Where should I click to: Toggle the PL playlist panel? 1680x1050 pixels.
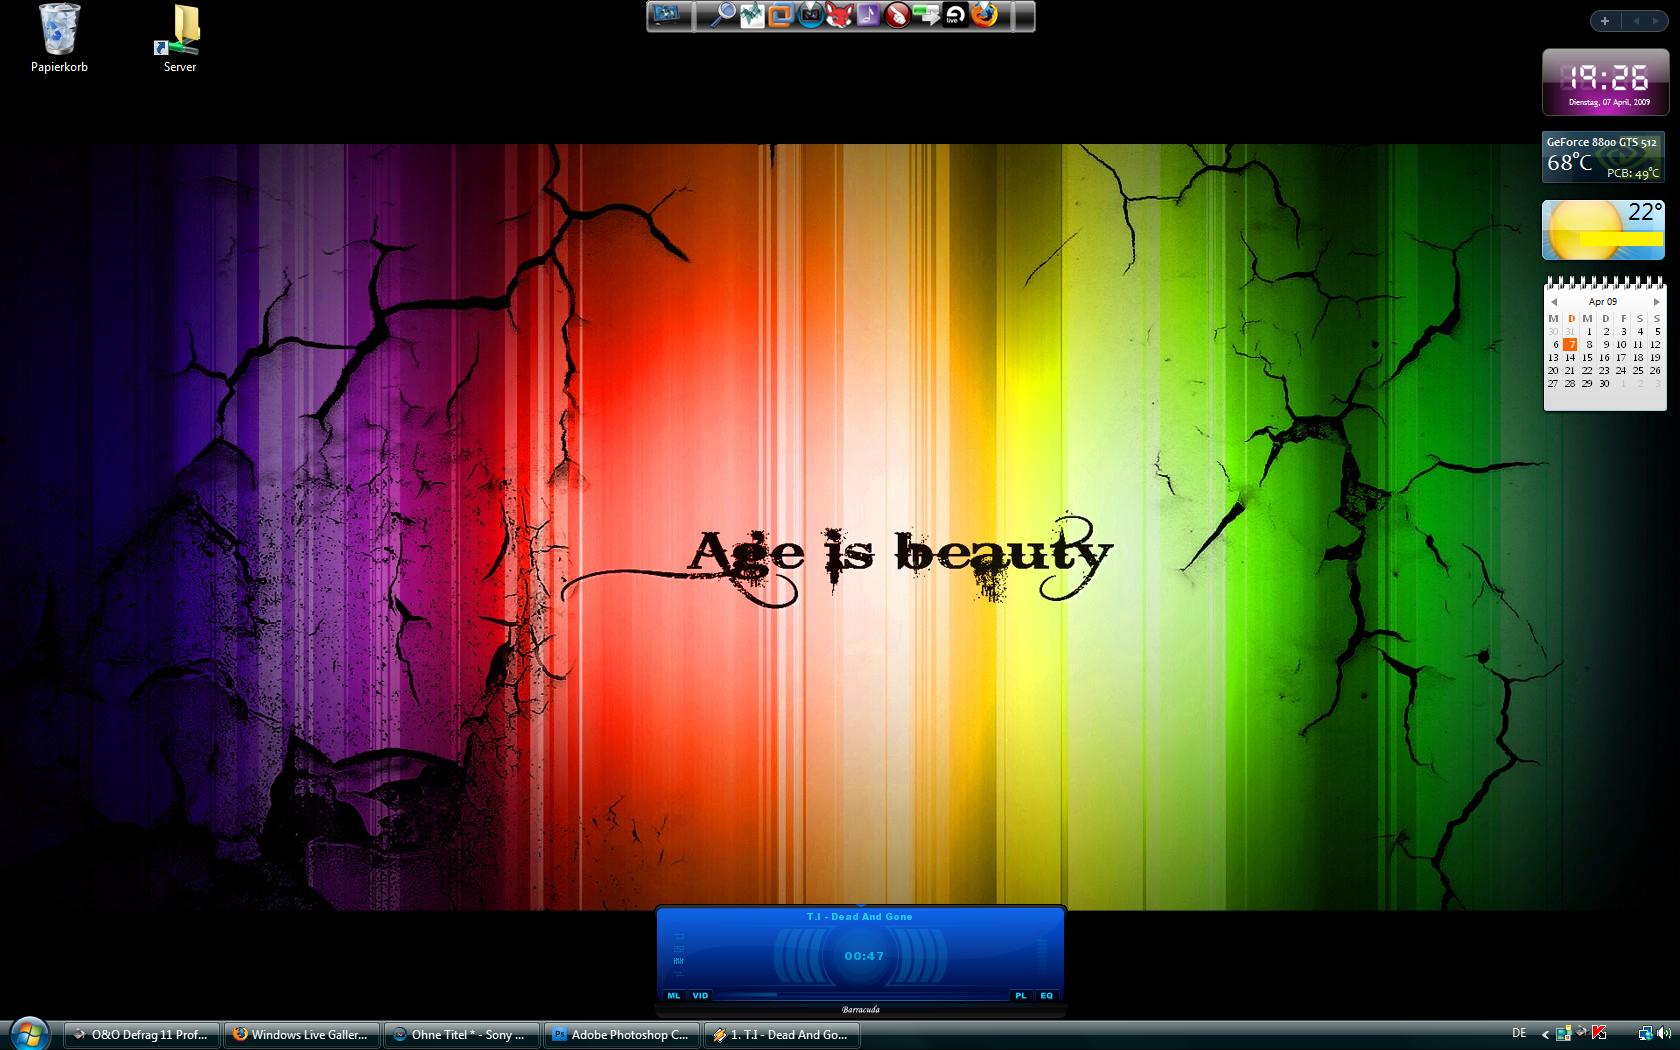tap(1020, 995)
